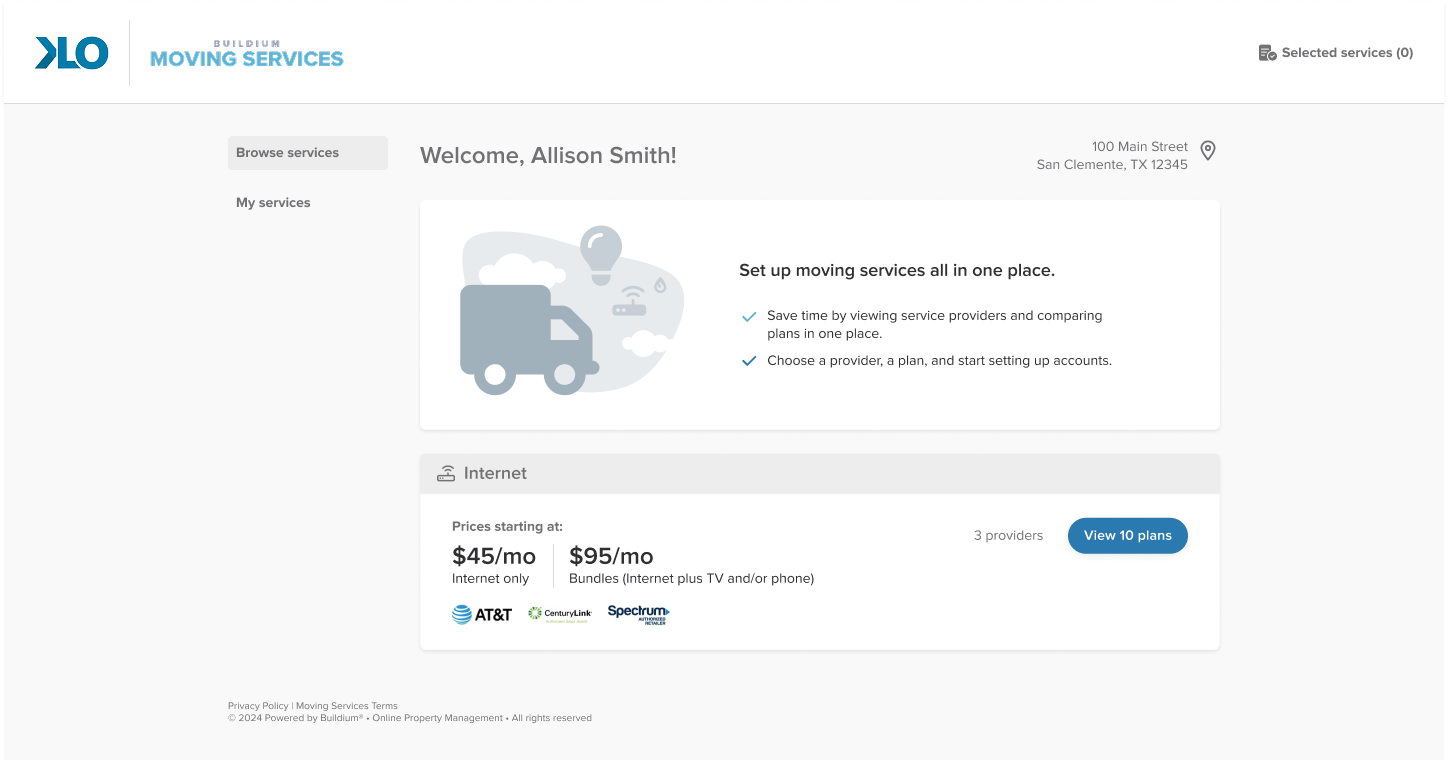The height and width of the screenshot is (761, 1448).
Task: Click the checkmark beside 'Choose a provider'
Action: coord(748,361)
